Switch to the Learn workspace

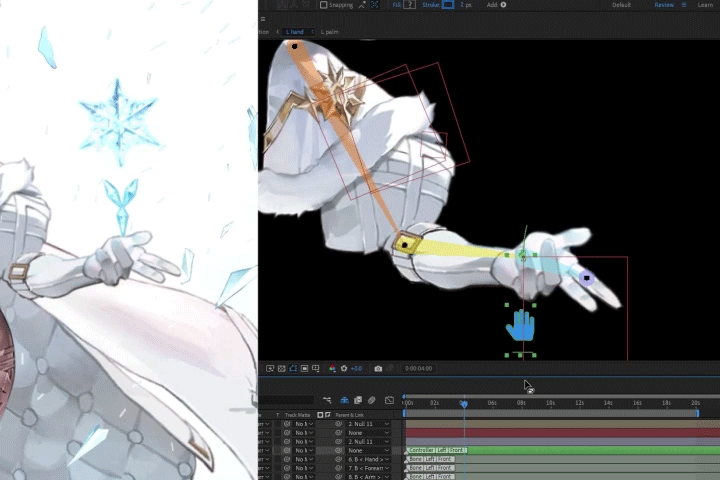(705, 5)
